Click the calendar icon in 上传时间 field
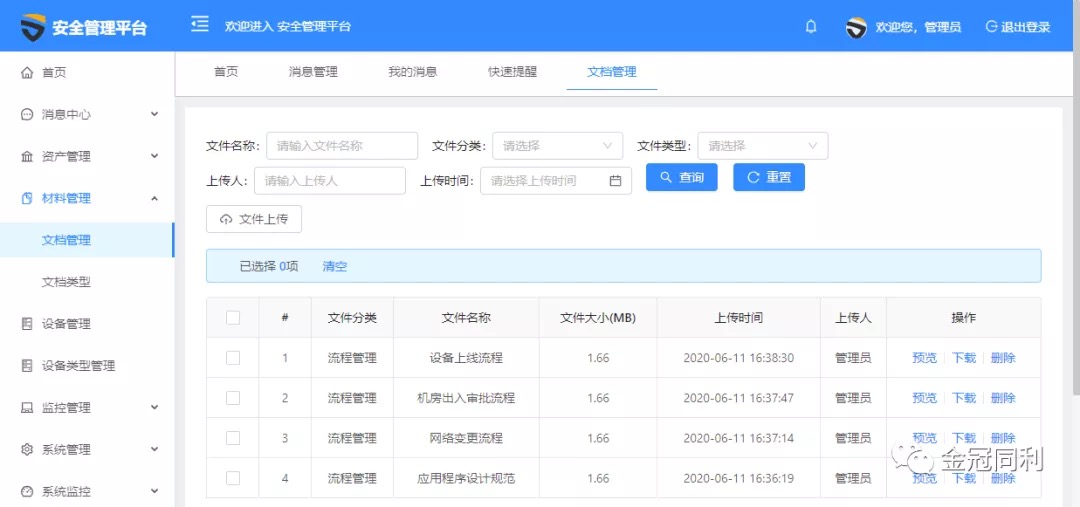Screen dimensions: 1080x507 tap(615, 181)
